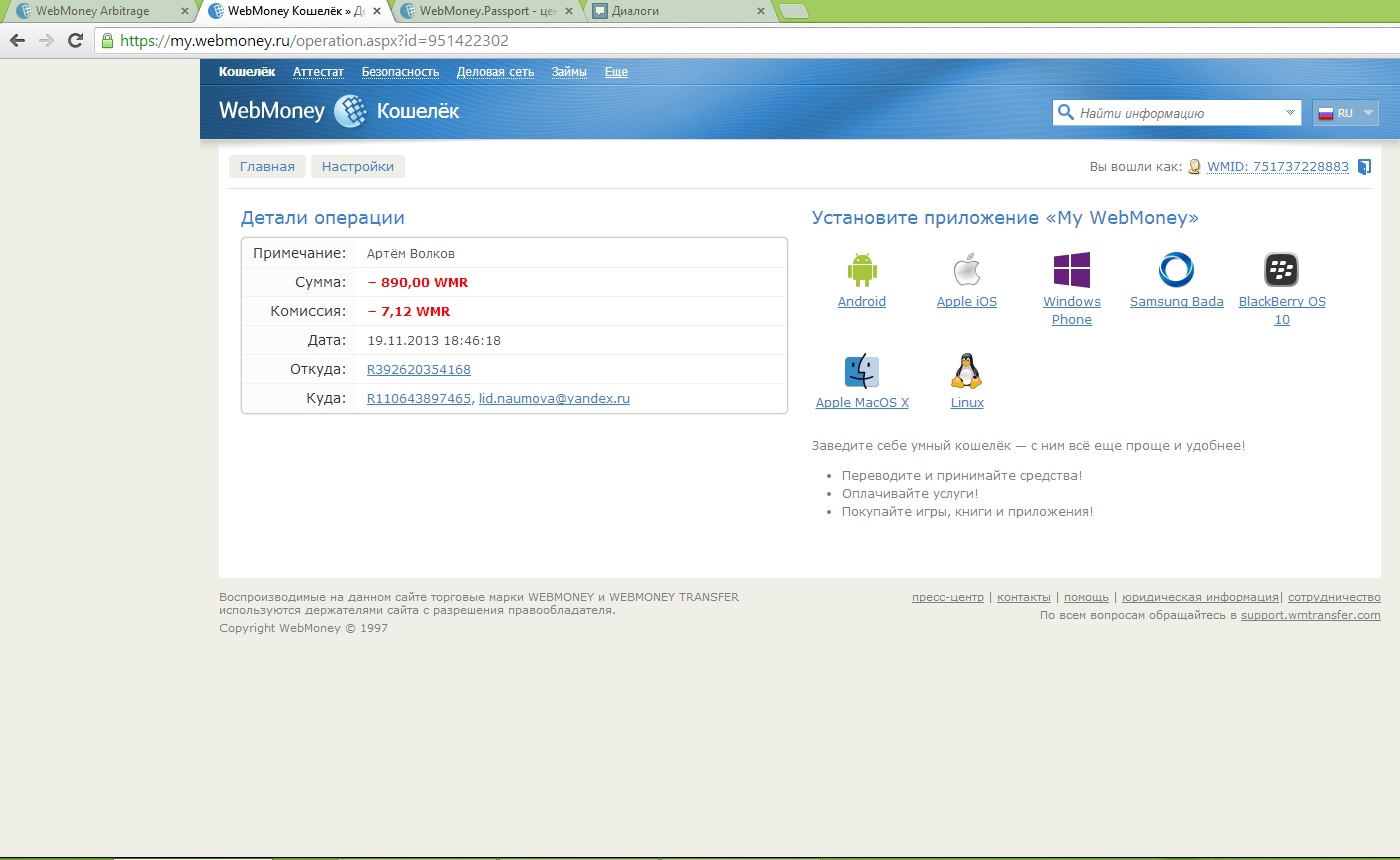
Task: Click the browser address bar URL
Action: 314,41
